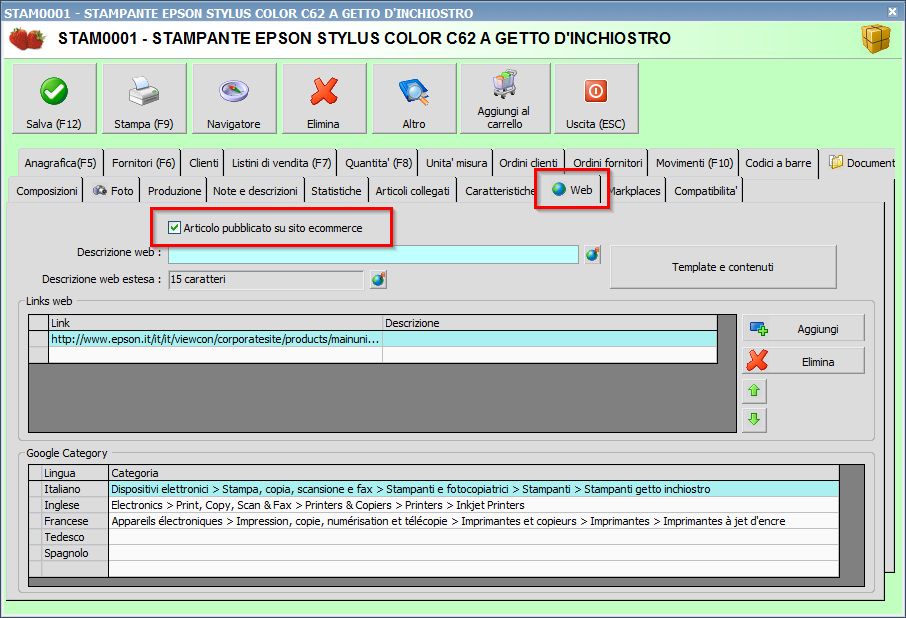Open the Ordini clienti tab
The height and width of the screenshot is (618, 906).
point(528,163)
